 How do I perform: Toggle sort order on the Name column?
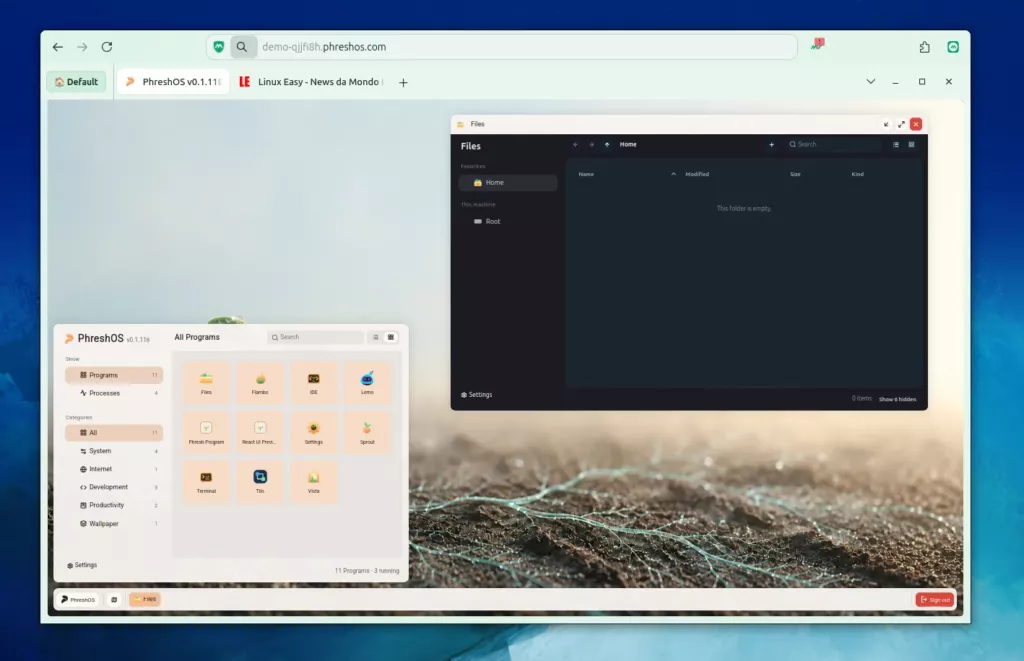(x=627, y=174)
